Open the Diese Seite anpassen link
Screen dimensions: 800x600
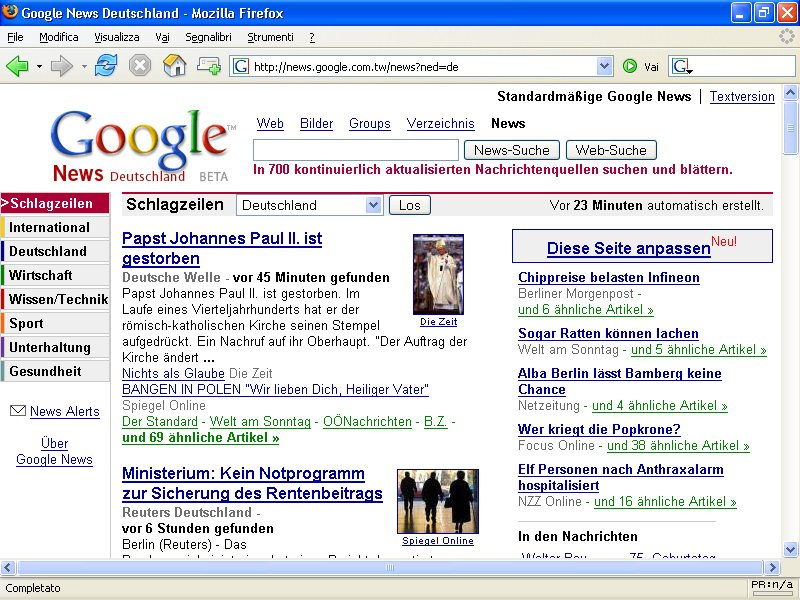coord(629,248)
